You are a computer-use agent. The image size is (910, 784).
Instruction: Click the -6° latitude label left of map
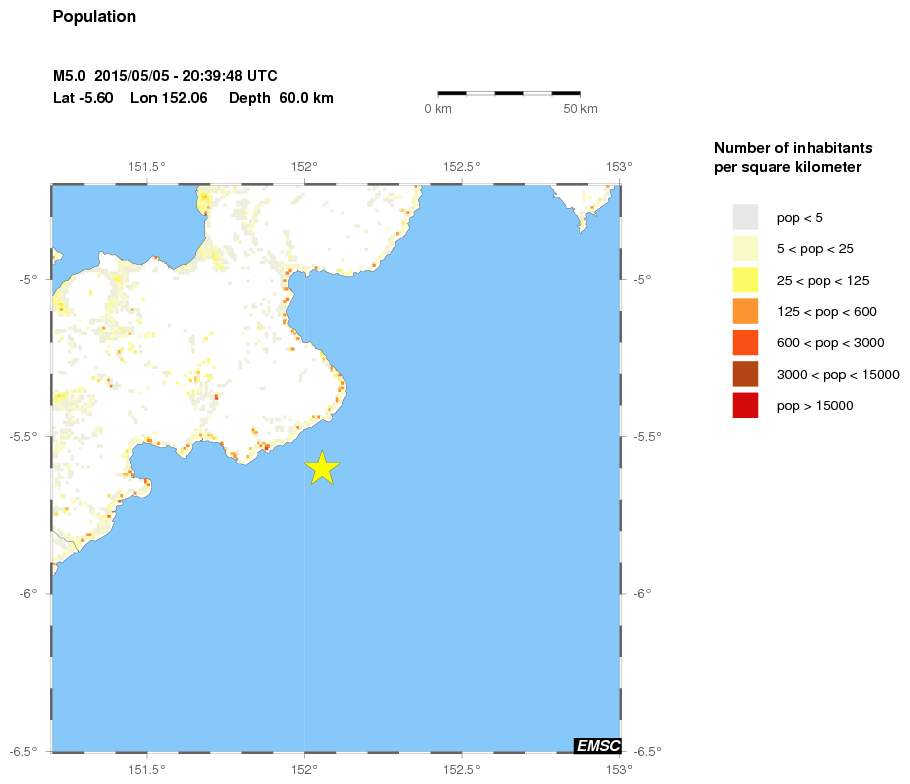26,593
